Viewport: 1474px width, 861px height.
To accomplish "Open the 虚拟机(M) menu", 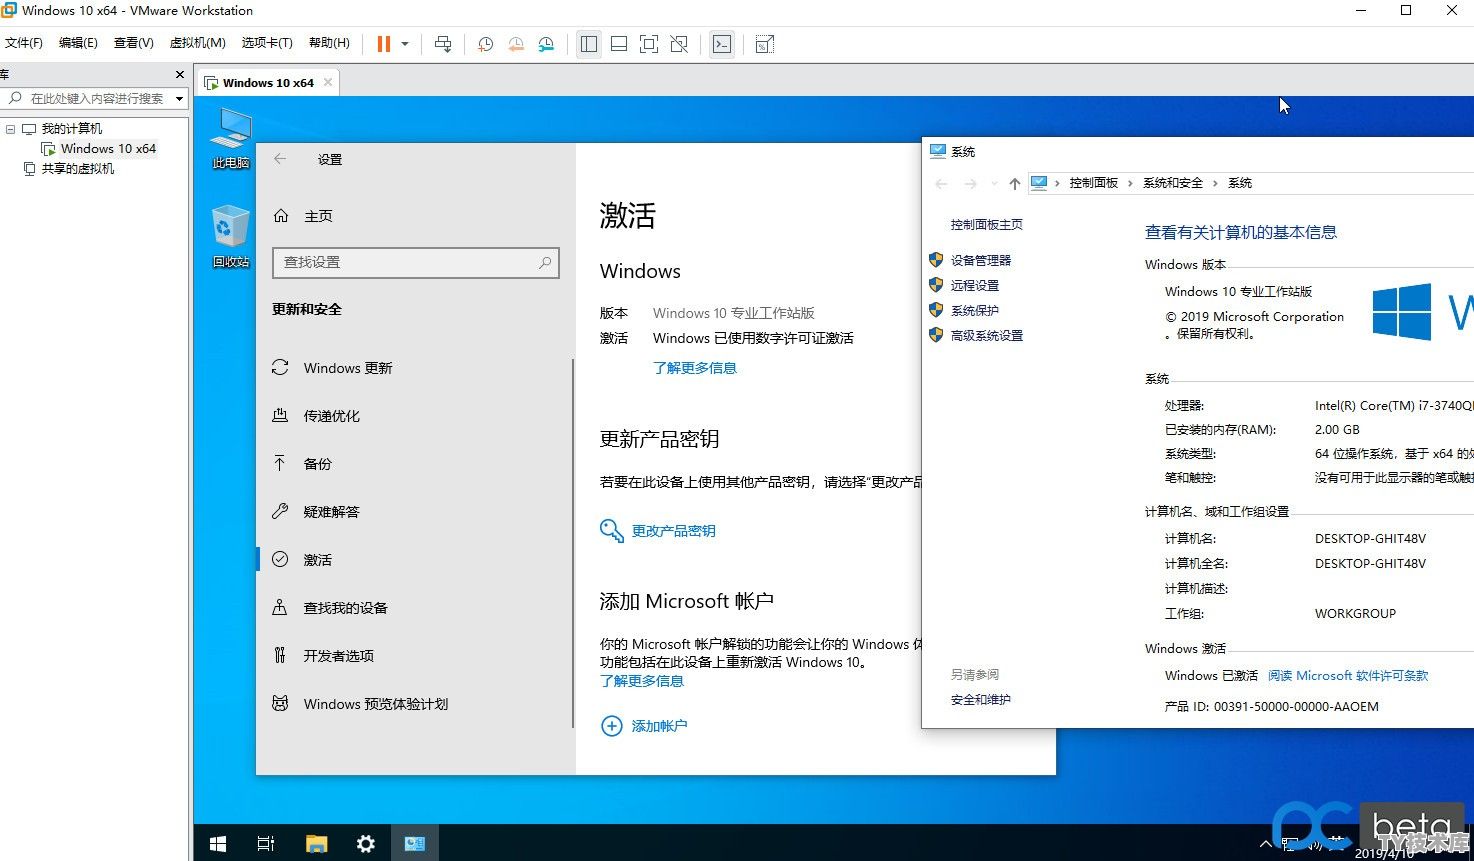I will (198, 43).
